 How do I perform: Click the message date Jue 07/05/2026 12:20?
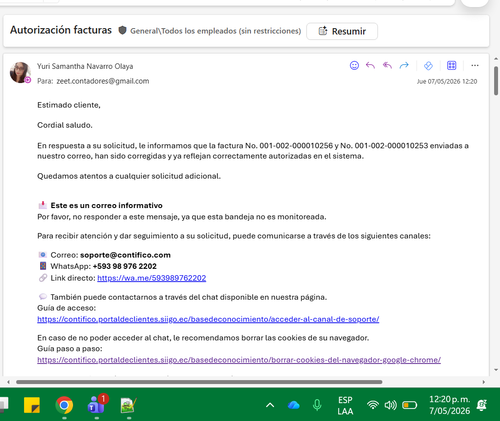(x=447, y=81)
